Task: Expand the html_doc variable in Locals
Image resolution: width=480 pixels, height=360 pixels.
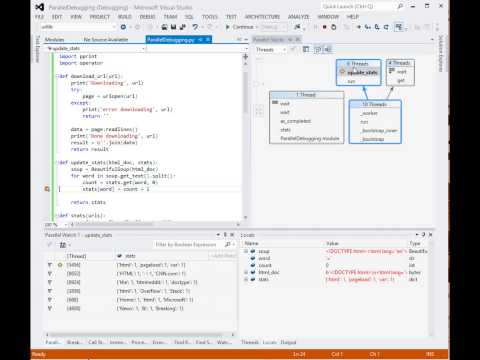Action: (246, 272)
